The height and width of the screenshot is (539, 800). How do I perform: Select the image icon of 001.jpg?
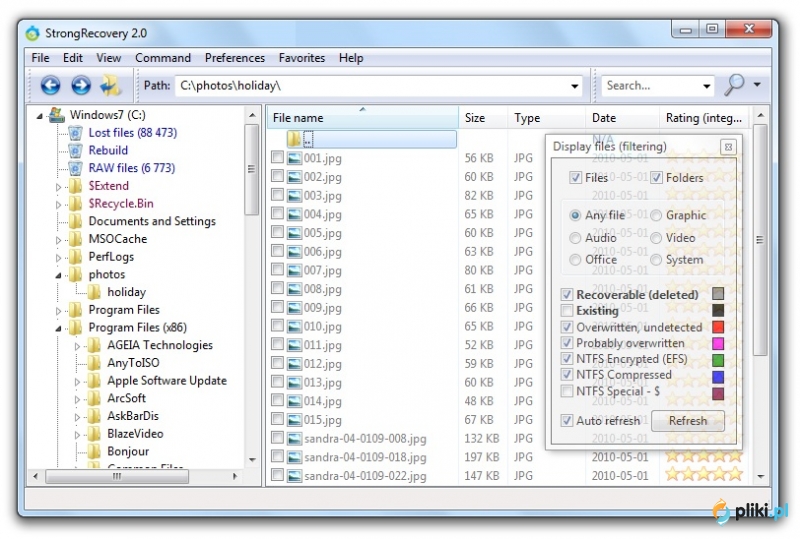294,158
